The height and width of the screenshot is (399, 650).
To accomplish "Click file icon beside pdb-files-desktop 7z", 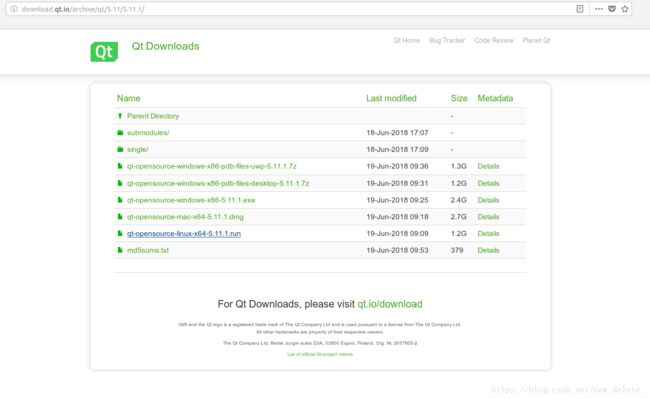I will click(120, 183).
